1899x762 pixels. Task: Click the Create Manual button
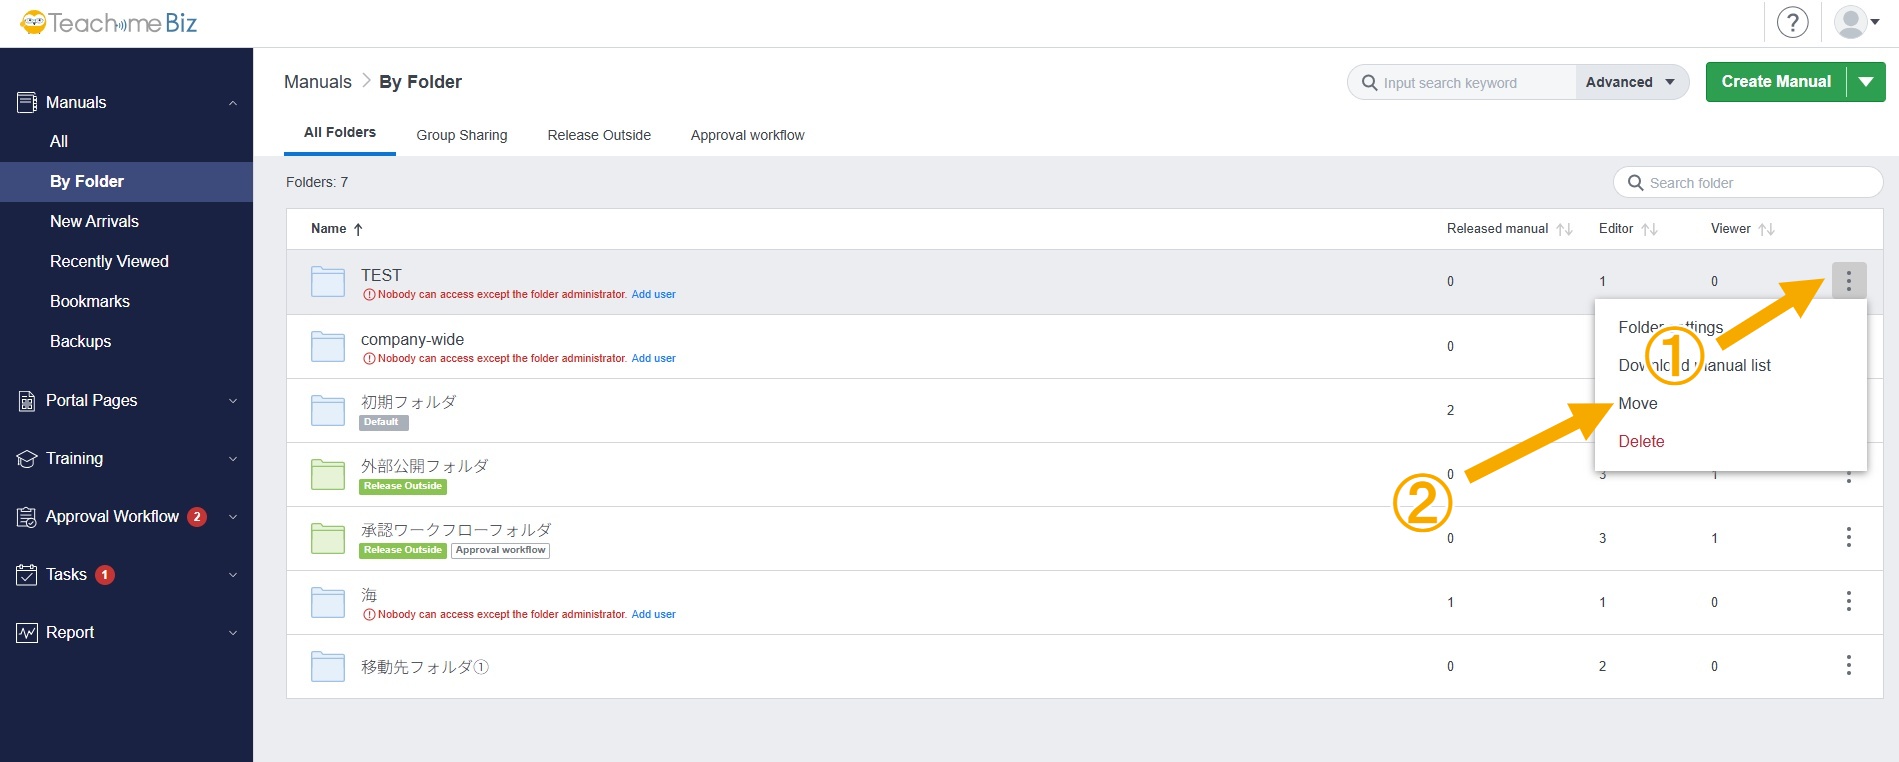1776,82
